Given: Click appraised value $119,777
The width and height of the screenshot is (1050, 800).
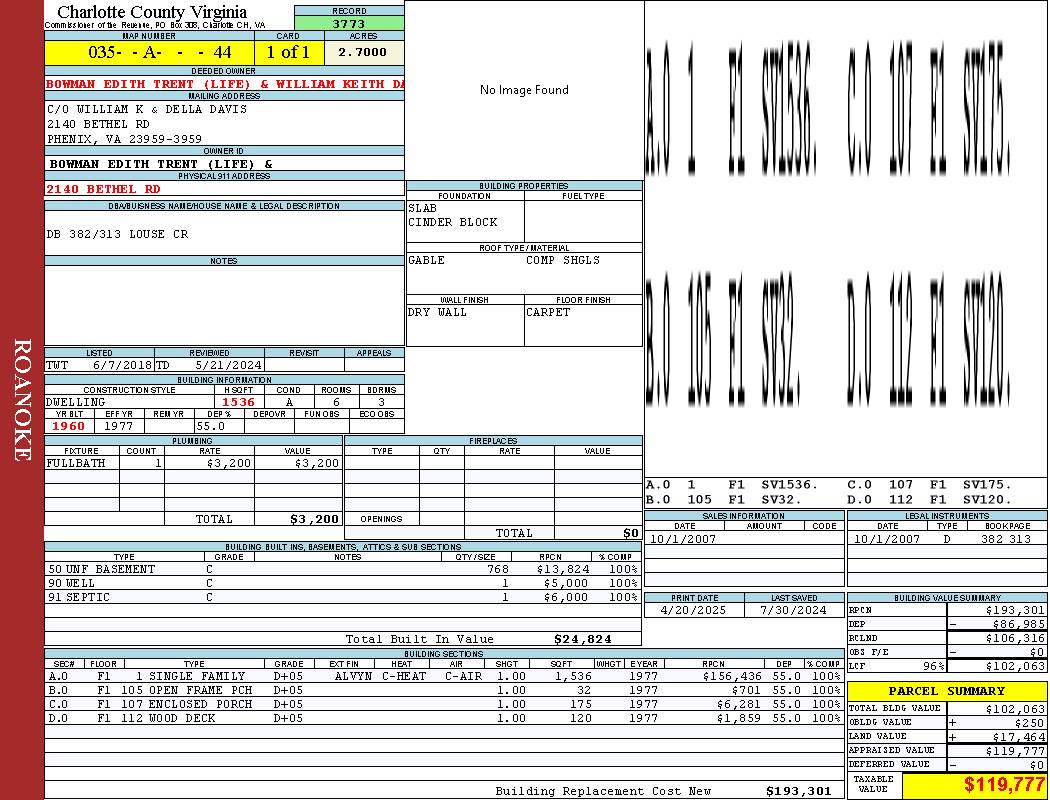Looking at the screenshot, I should tap(1015, 751).
